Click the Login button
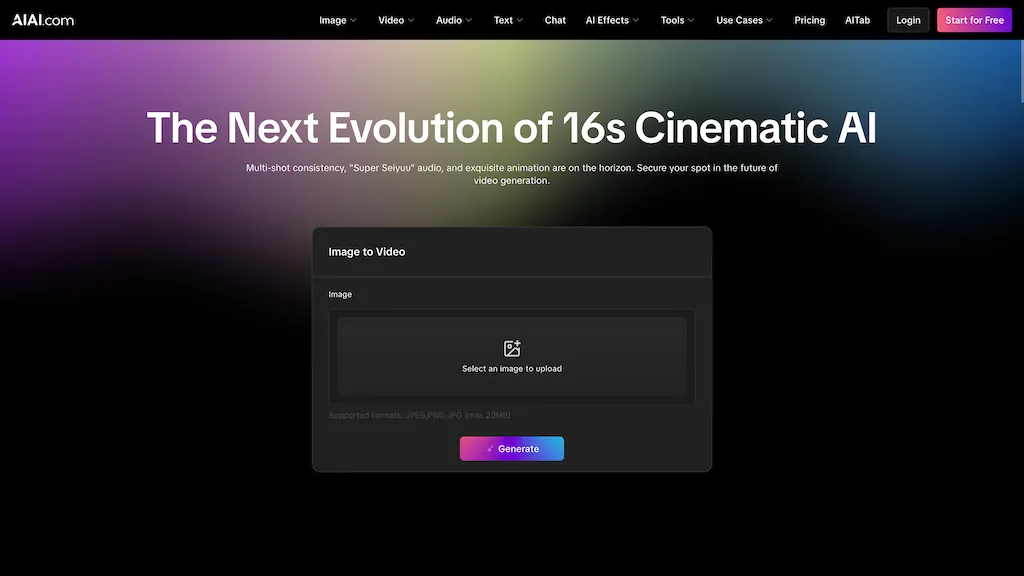 pyautogui.click(x=908, y=20)
